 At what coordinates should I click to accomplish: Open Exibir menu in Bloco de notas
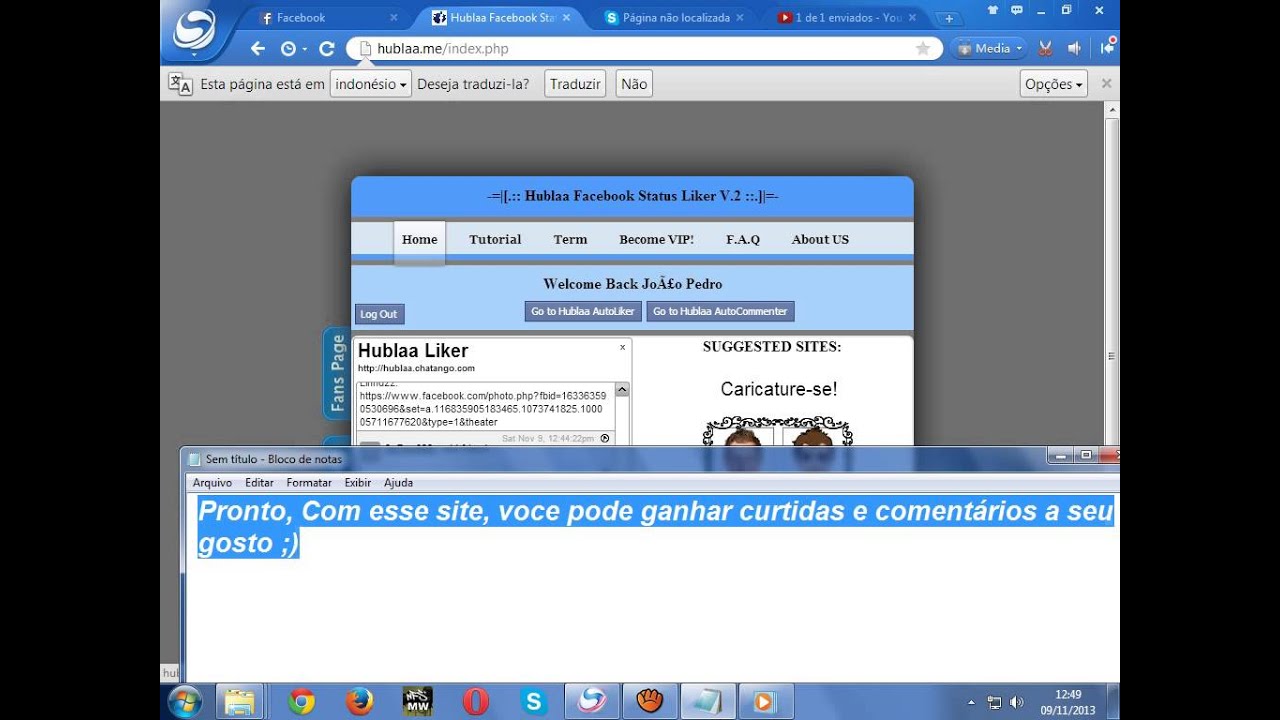(358, 482)
